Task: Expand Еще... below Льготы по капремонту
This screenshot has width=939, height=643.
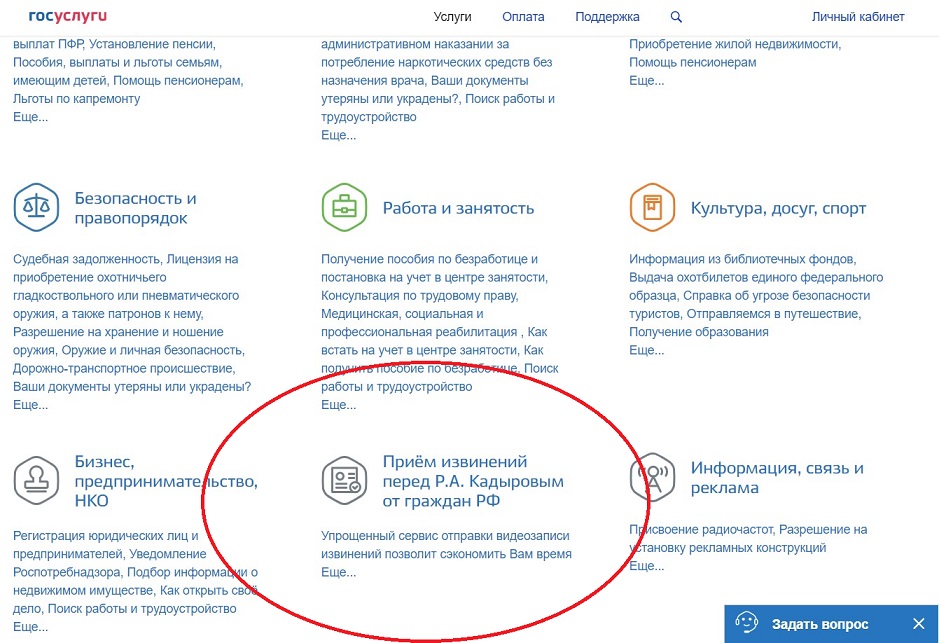Action: (31, 117)
